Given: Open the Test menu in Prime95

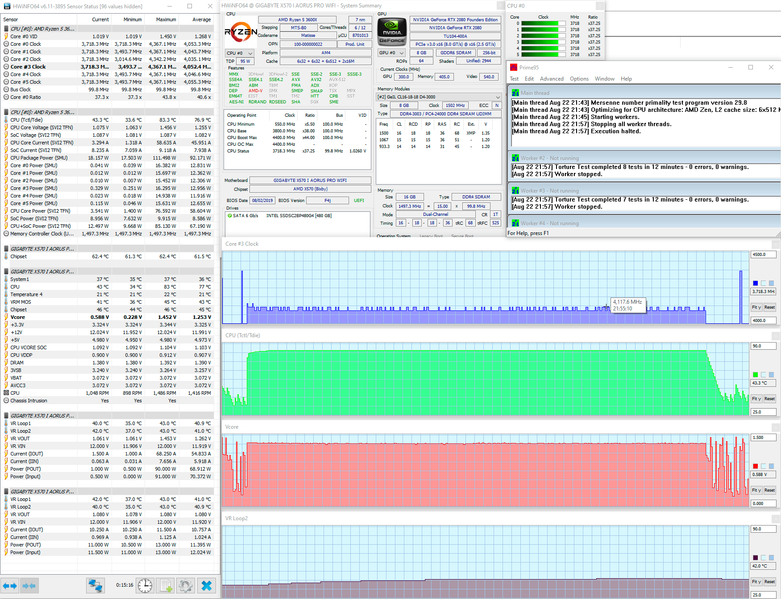Looking at the screenshot, I should click(x=514, y=79).
